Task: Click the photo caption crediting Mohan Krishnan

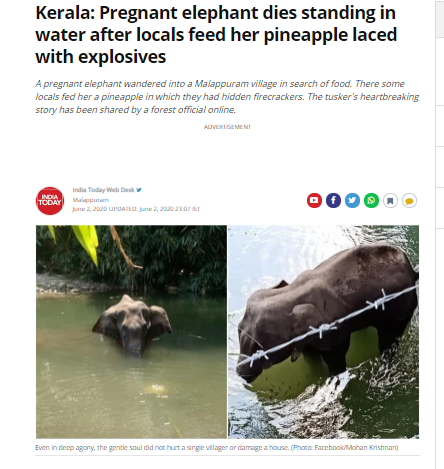Action: [x=217, y=447]
